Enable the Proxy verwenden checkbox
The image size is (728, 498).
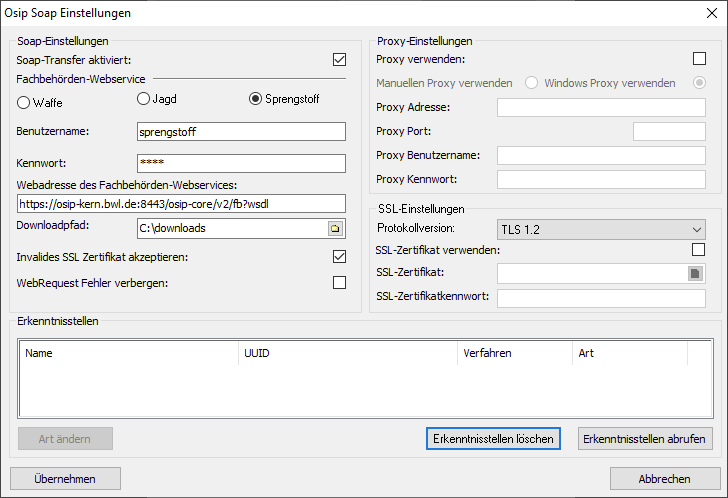[x=699, y=59]
